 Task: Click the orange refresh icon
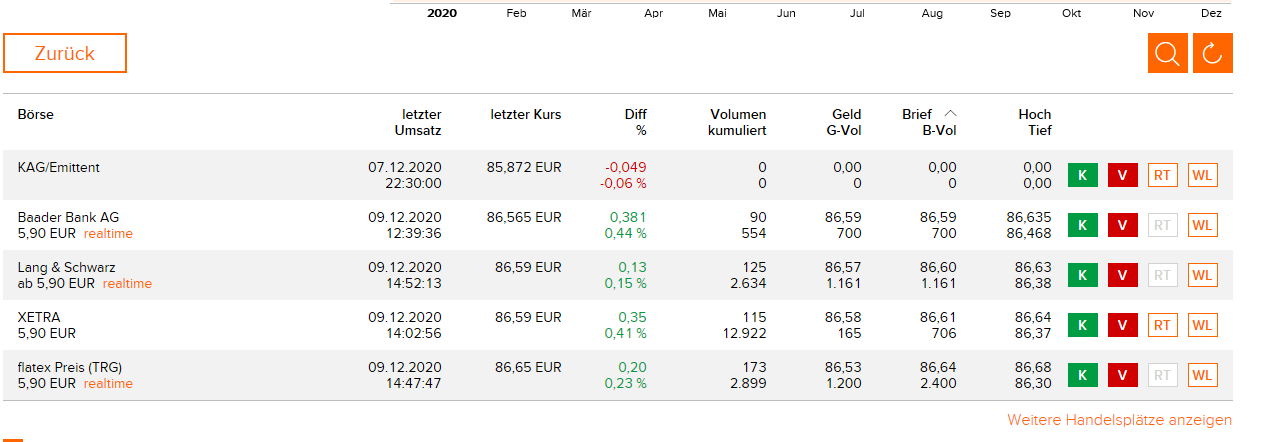tap(1212, 53)
